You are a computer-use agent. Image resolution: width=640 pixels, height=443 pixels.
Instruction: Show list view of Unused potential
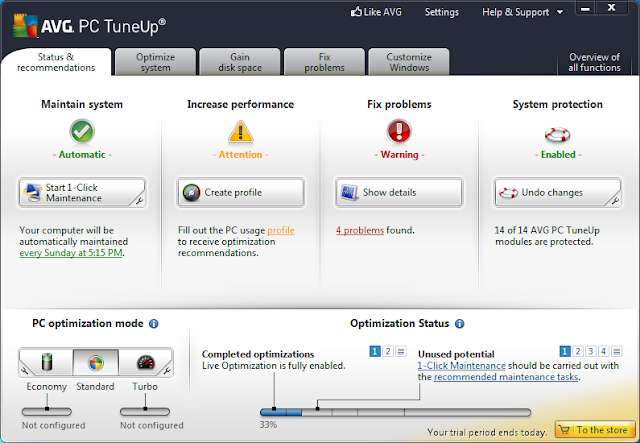(617, 351)
